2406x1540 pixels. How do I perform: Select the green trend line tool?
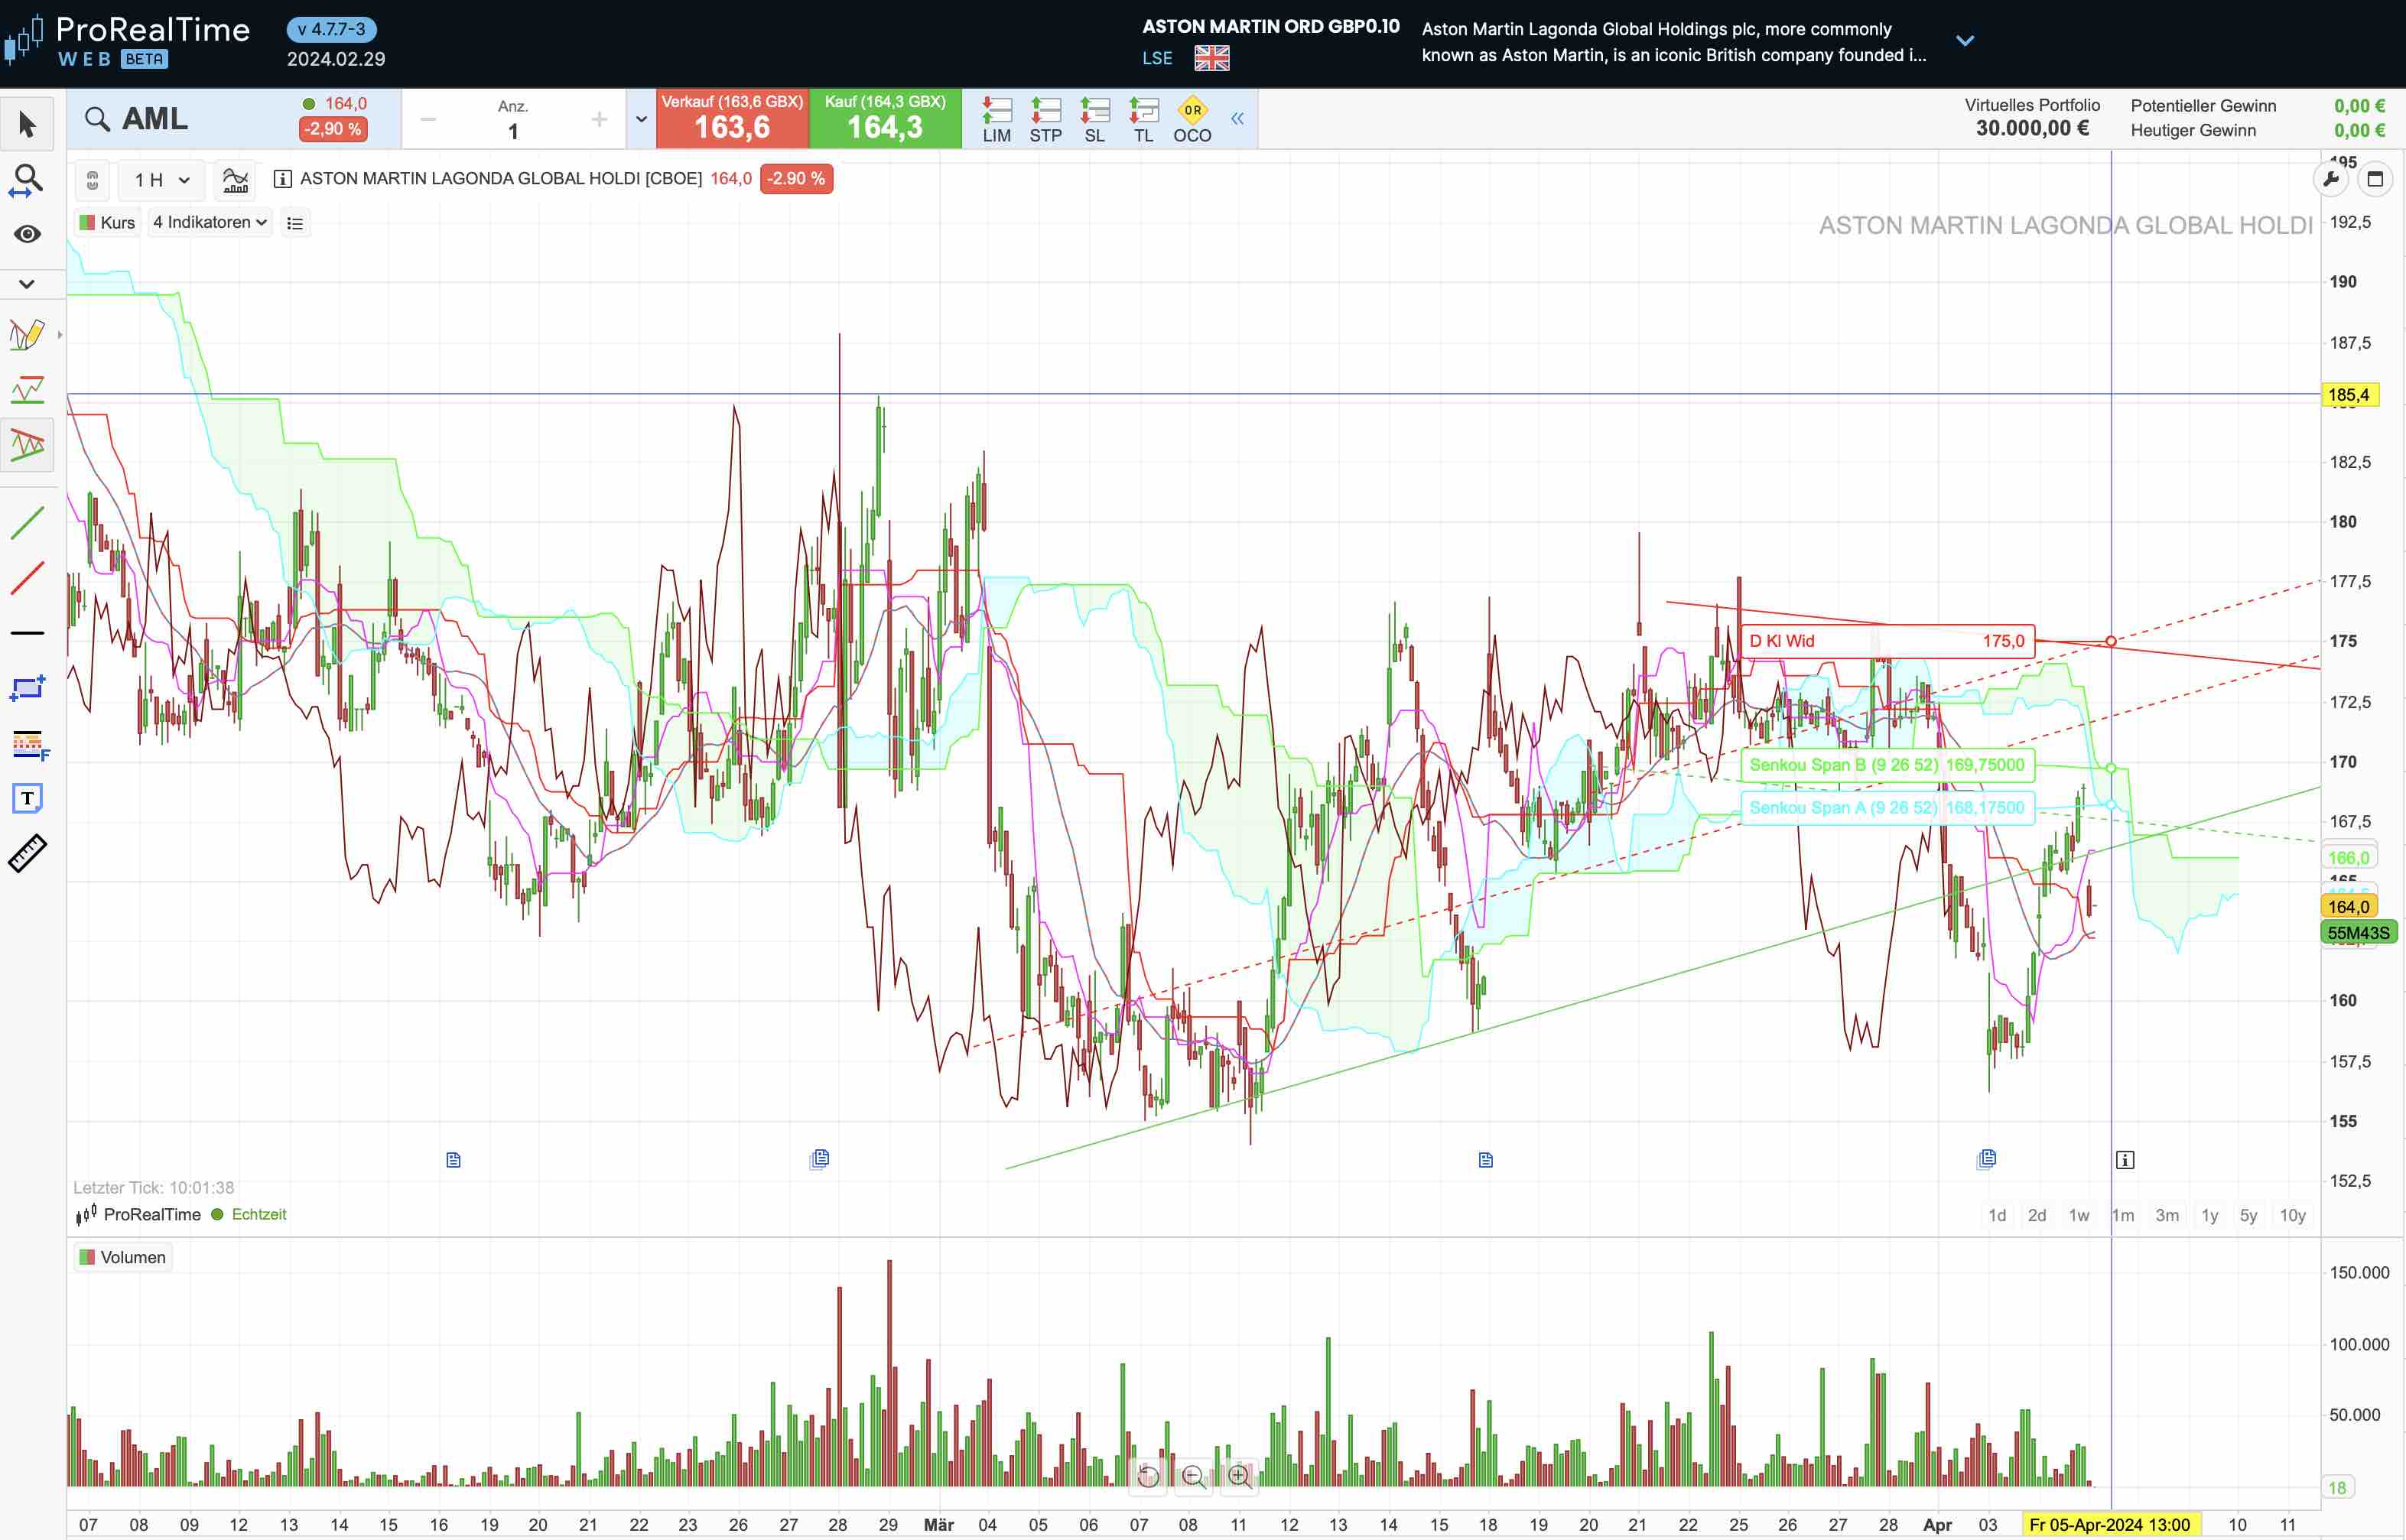coord(27,523)
